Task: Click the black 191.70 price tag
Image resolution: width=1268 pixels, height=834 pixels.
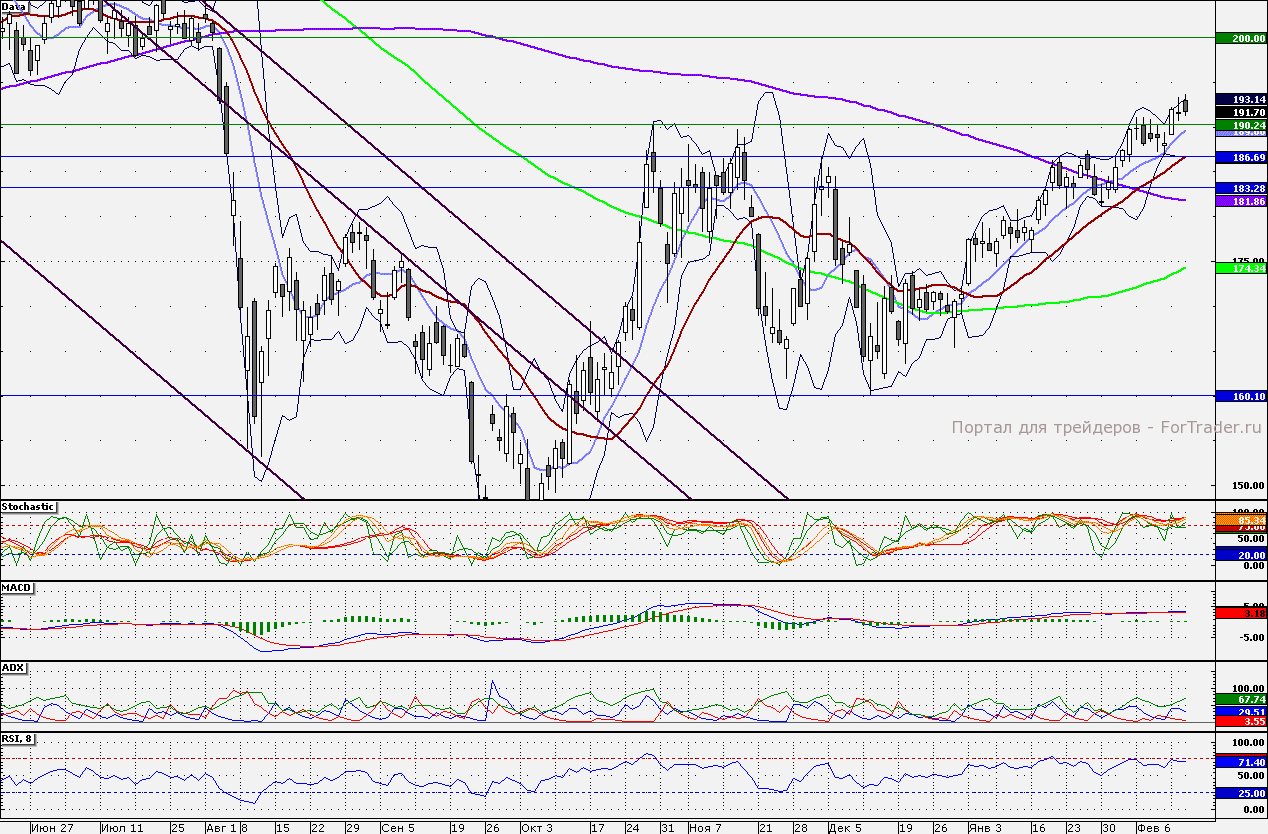Action: click(x=1241, y=113)
